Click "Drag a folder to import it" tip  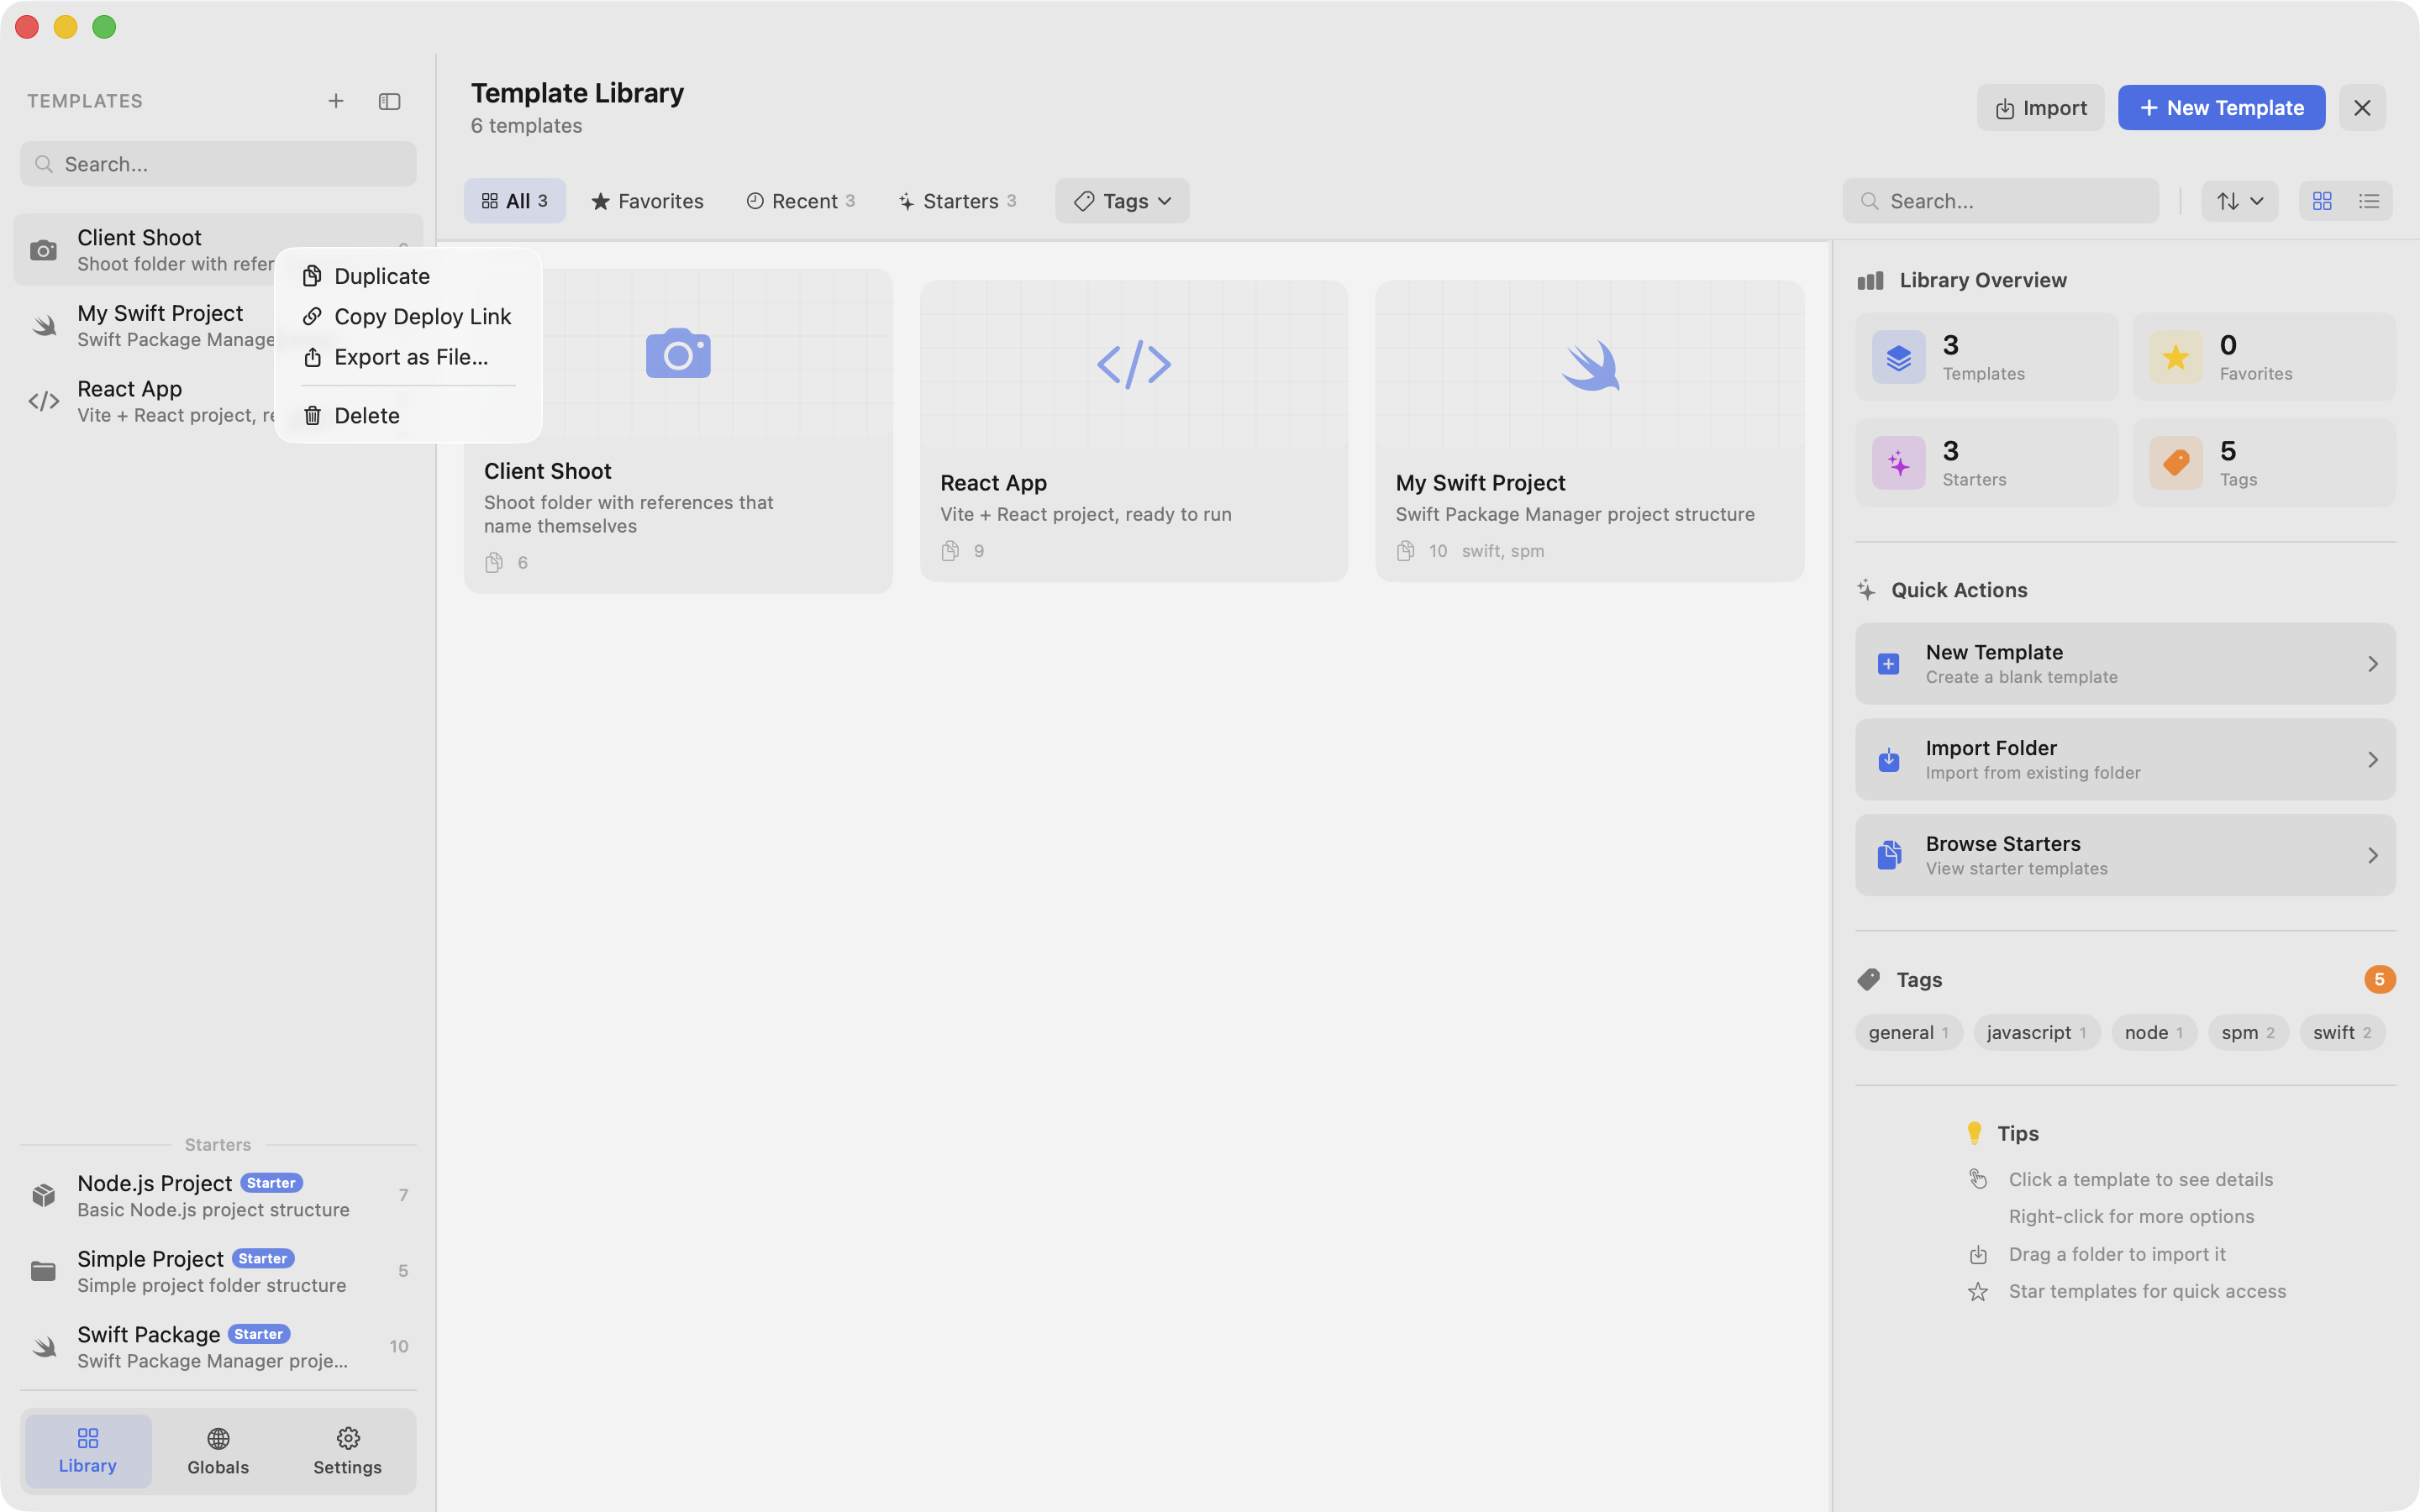(2117, 1254)
